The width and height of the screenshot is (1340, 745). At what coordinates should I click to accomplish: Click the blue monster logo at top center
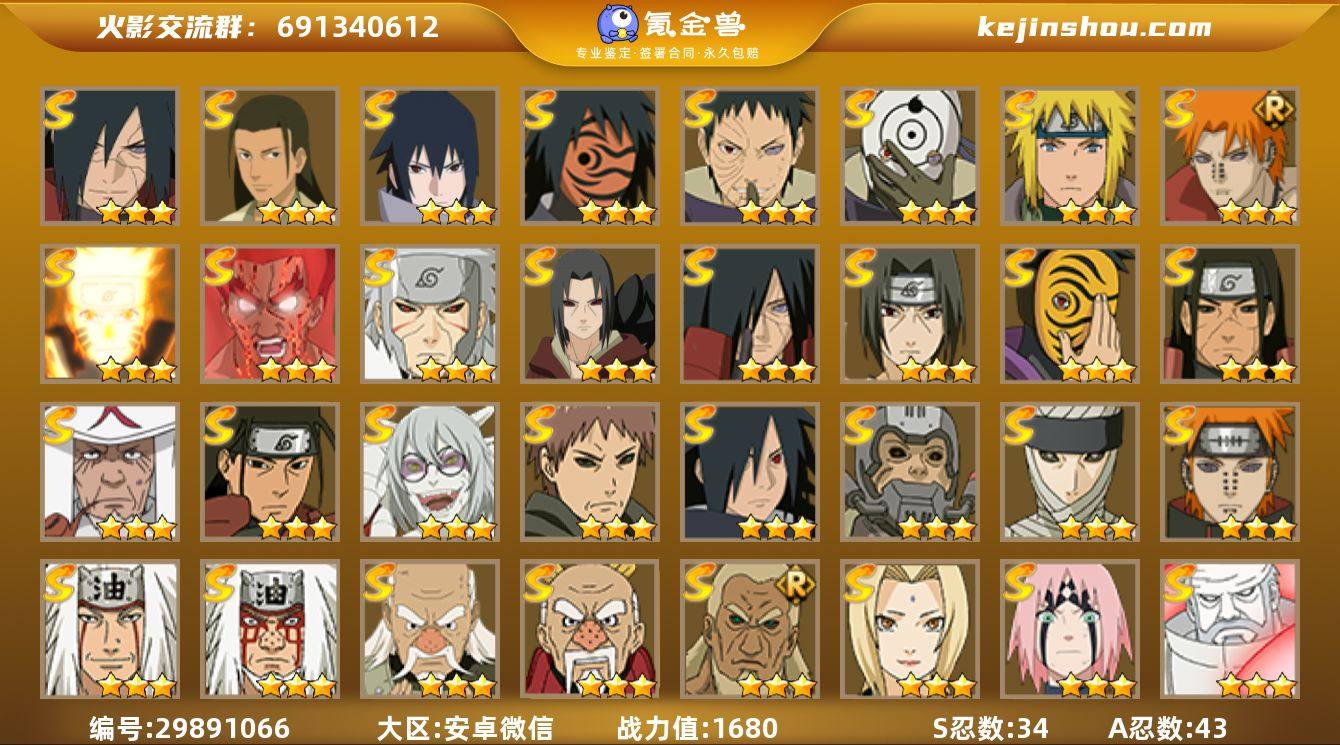[619, 24]
